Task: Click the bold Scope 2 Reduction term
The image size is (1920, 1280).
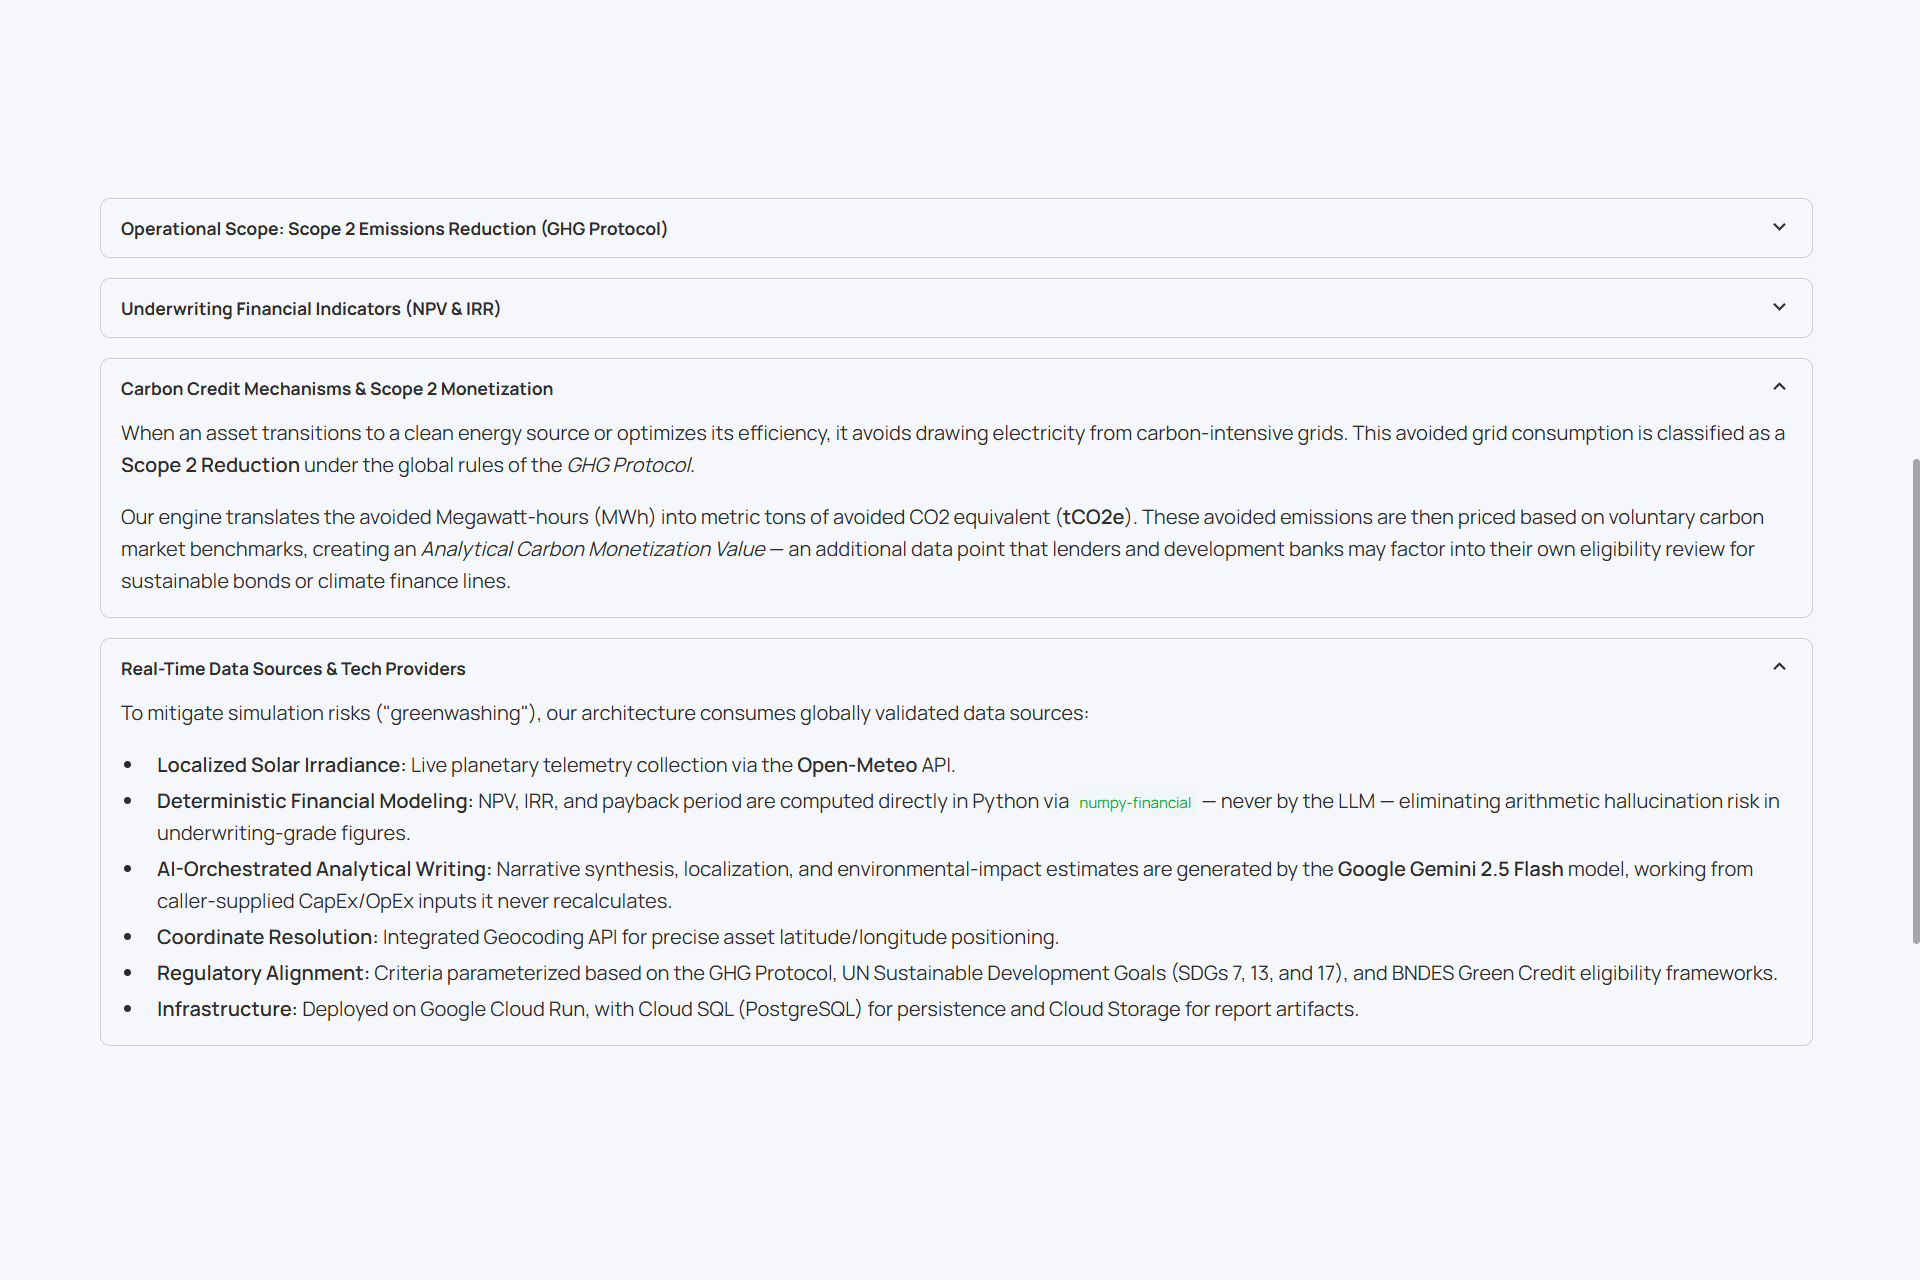Action: pyautogui.click(x=210, y=465)
